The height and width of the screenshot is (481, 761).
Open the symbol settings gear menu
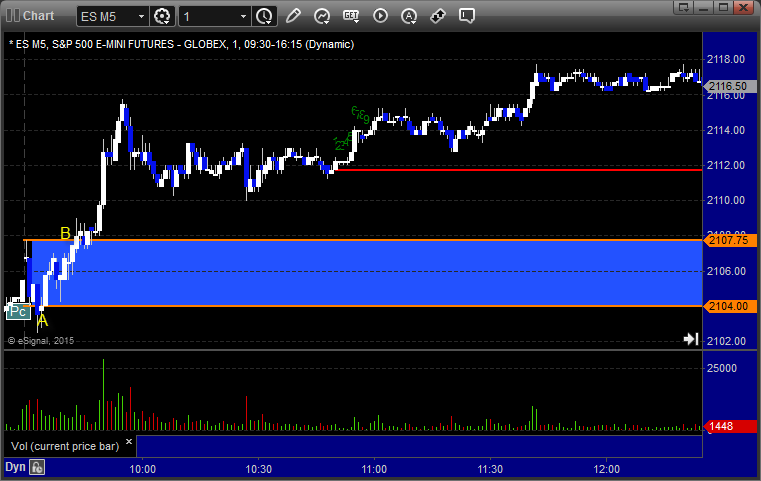tap(162, 17)
